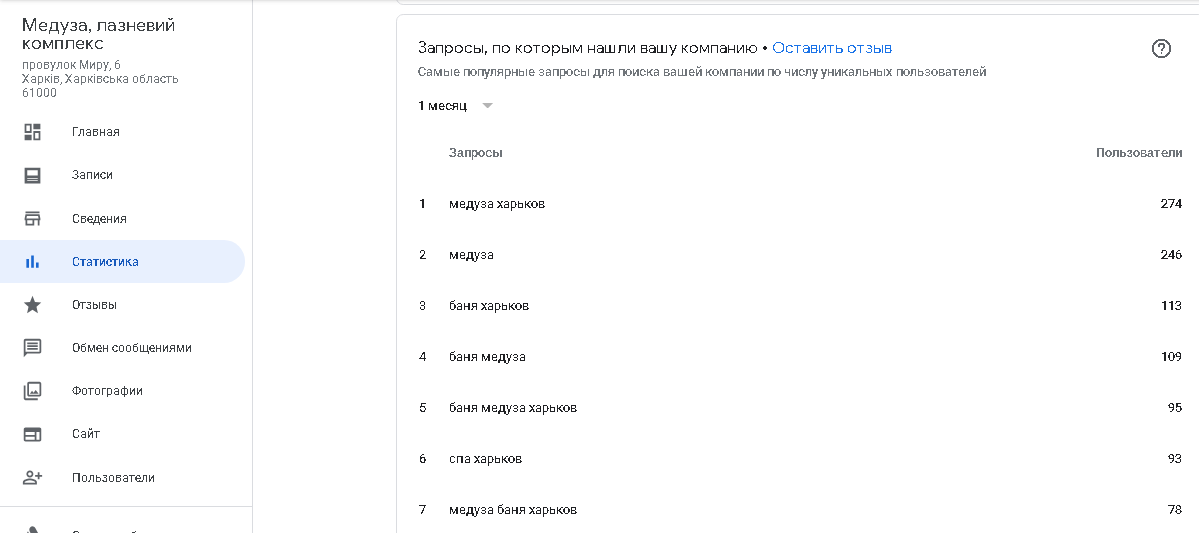This screenshot has height=533, width=1199.
Task: Click the Медуза, лазневий комплекс business name
Action: point(98,34)
